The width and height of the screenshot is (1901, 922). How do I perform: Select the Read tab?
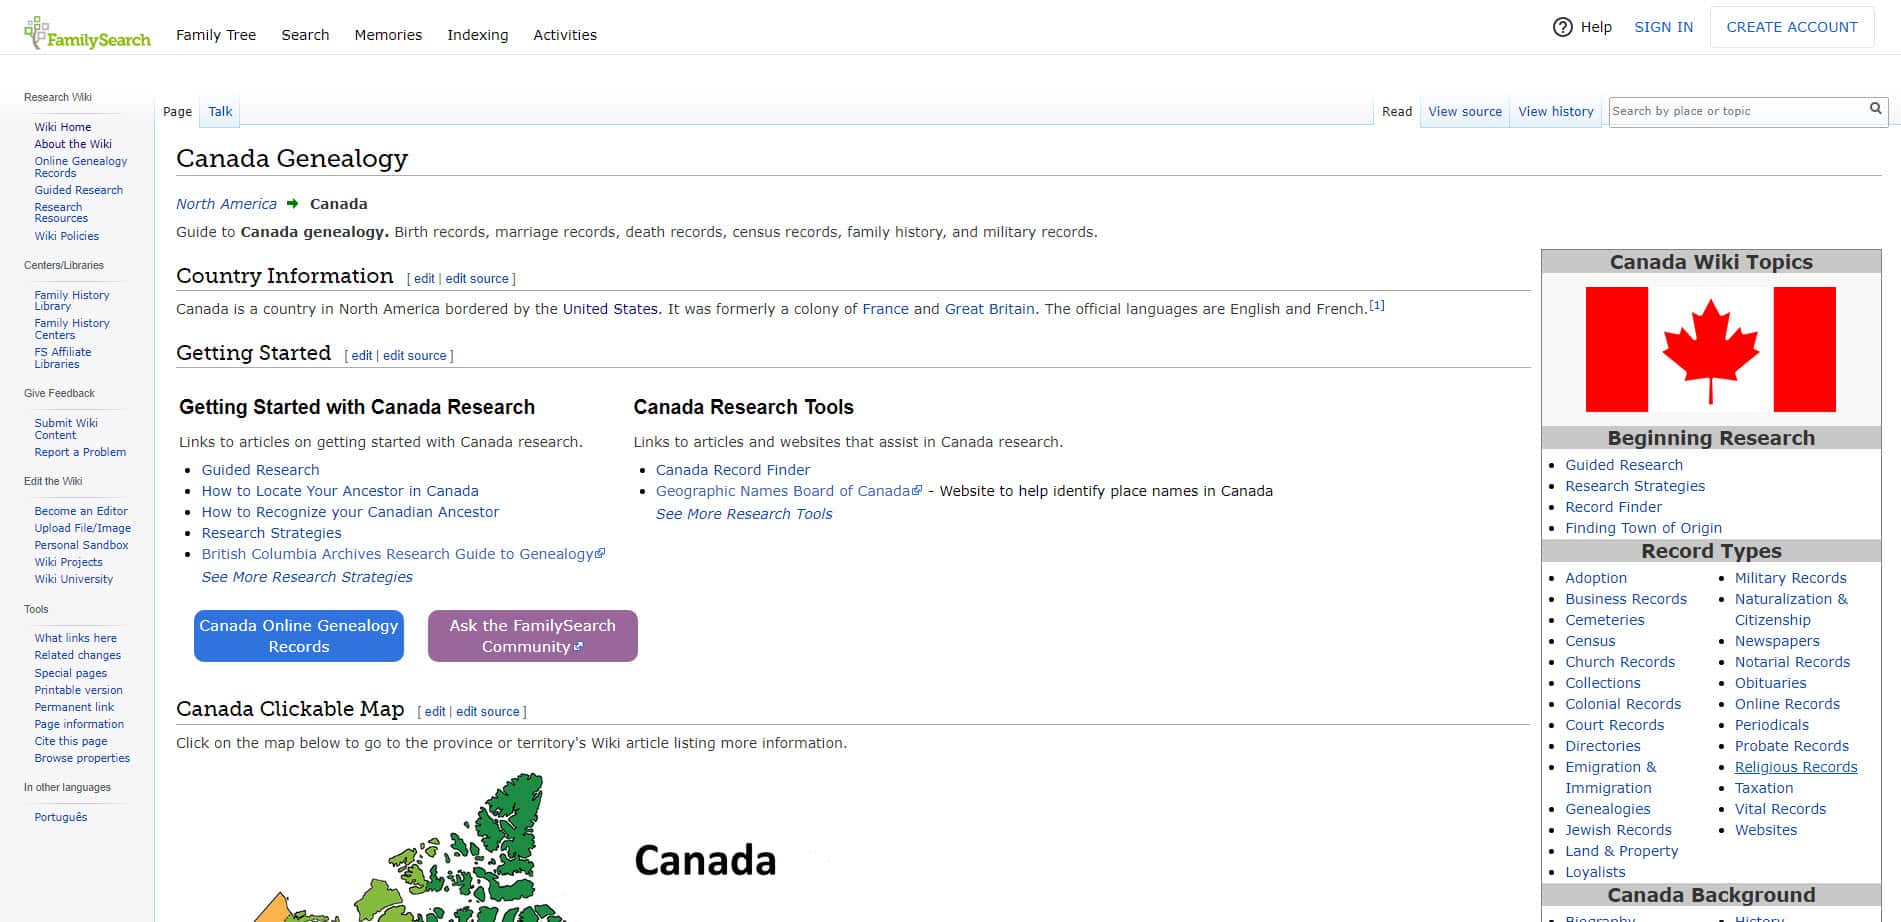1396,111
